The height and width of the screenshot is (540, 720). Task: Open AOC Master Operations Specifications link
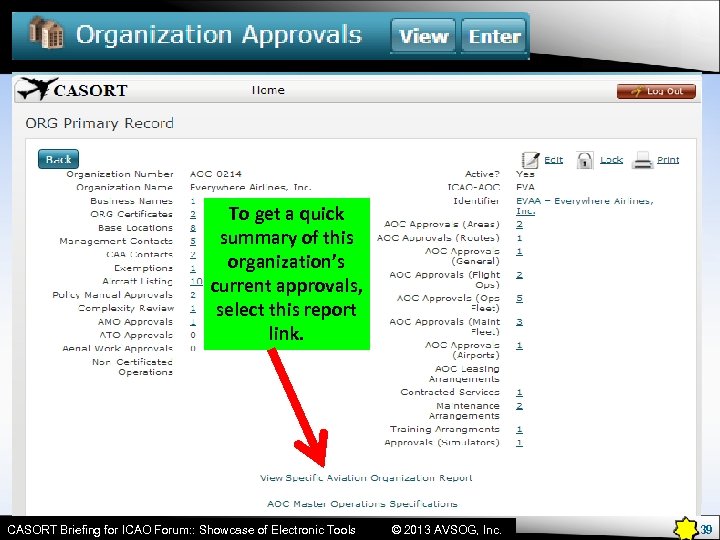pos(362,504)
